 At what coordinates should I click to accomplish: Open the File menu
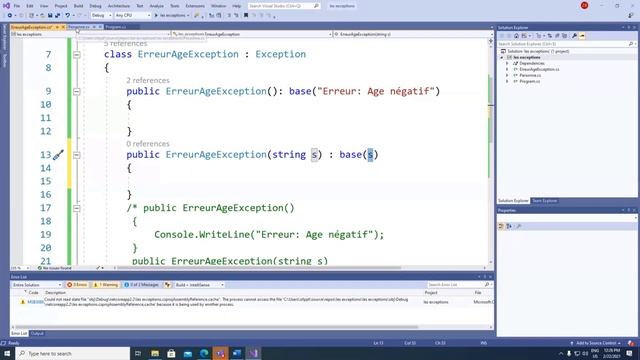tap(17, 6)
